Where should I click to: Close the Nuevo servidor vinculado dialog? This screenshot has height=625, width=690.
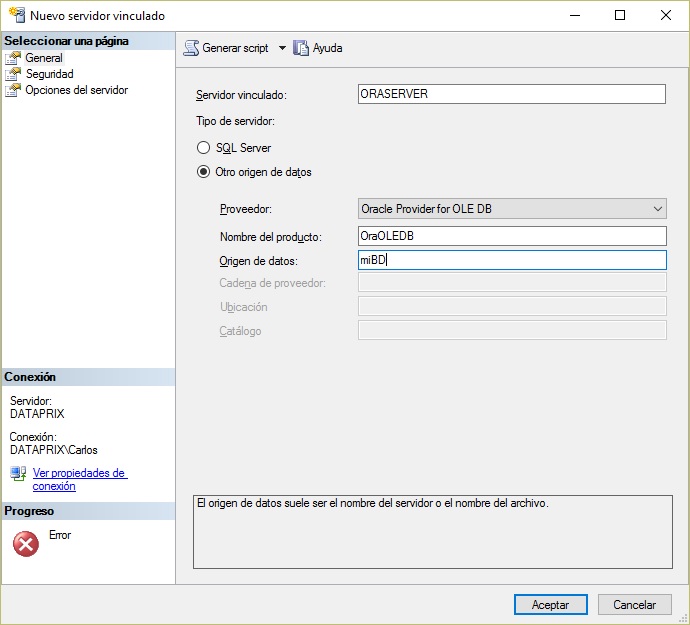pyautogui.click(x=666, y=15)
